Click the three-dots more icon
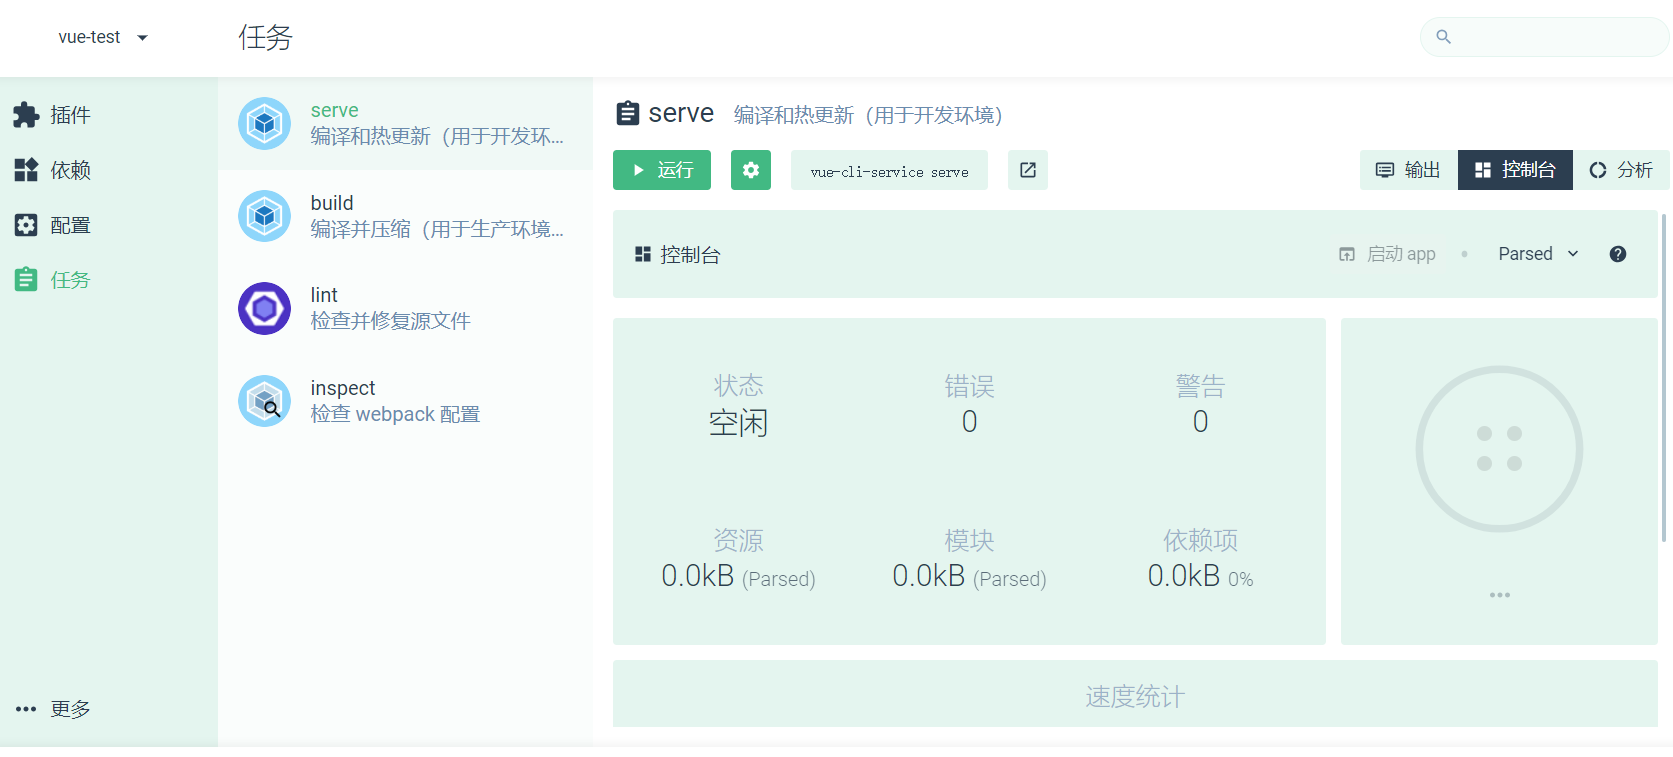 [x=26, y=709]
